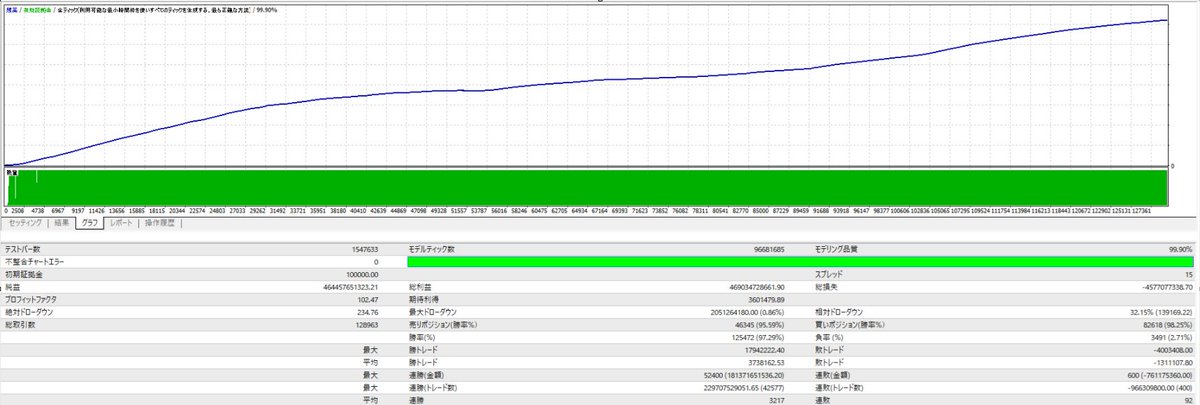Click the modeling quality value 99.90% in table

point(1181,249)
